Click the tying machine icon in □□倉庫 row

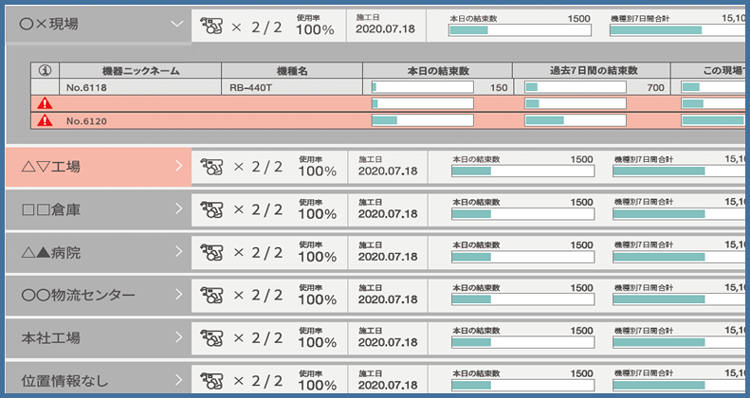[x=212, y=210]
